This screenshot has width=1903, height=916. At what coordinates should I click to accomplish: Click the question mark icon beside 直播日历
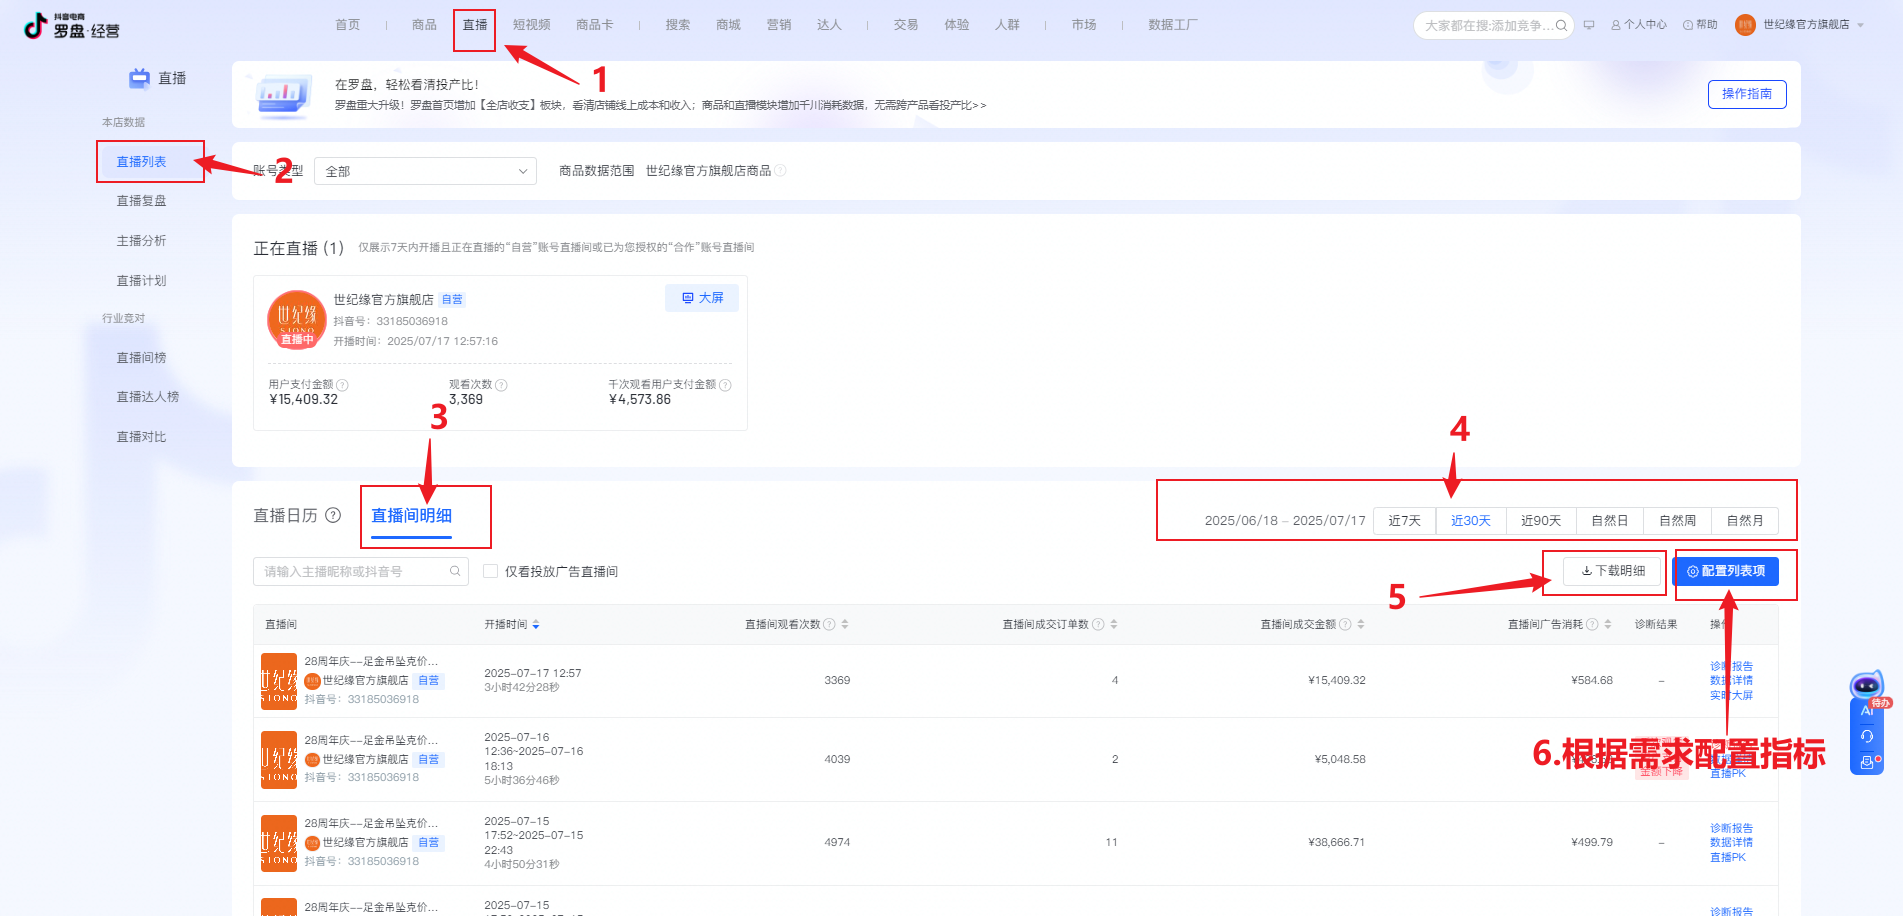(x=333, y=515)
